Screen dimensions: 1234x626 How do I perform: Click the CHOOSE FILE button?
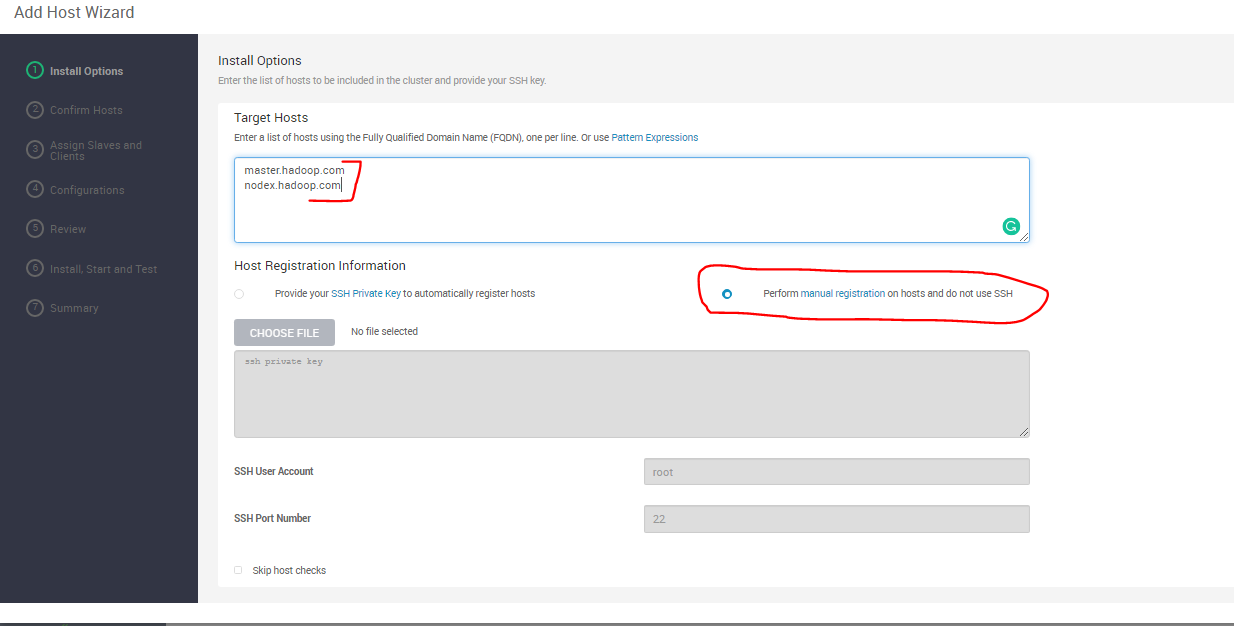click(285, 333)
